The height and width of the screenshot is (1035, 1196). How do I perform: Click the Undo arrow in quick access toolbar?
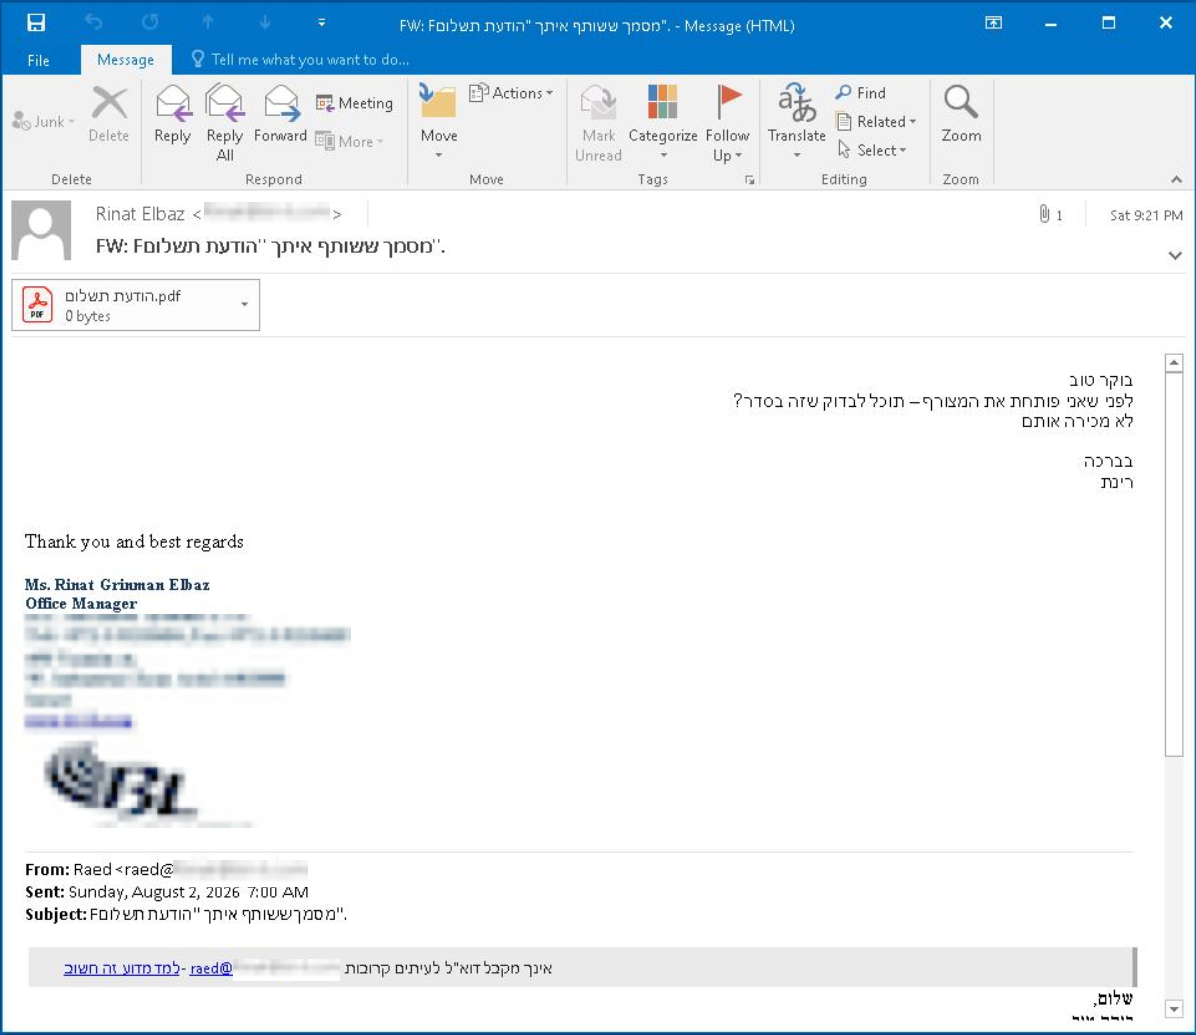[x=93, y=23]
